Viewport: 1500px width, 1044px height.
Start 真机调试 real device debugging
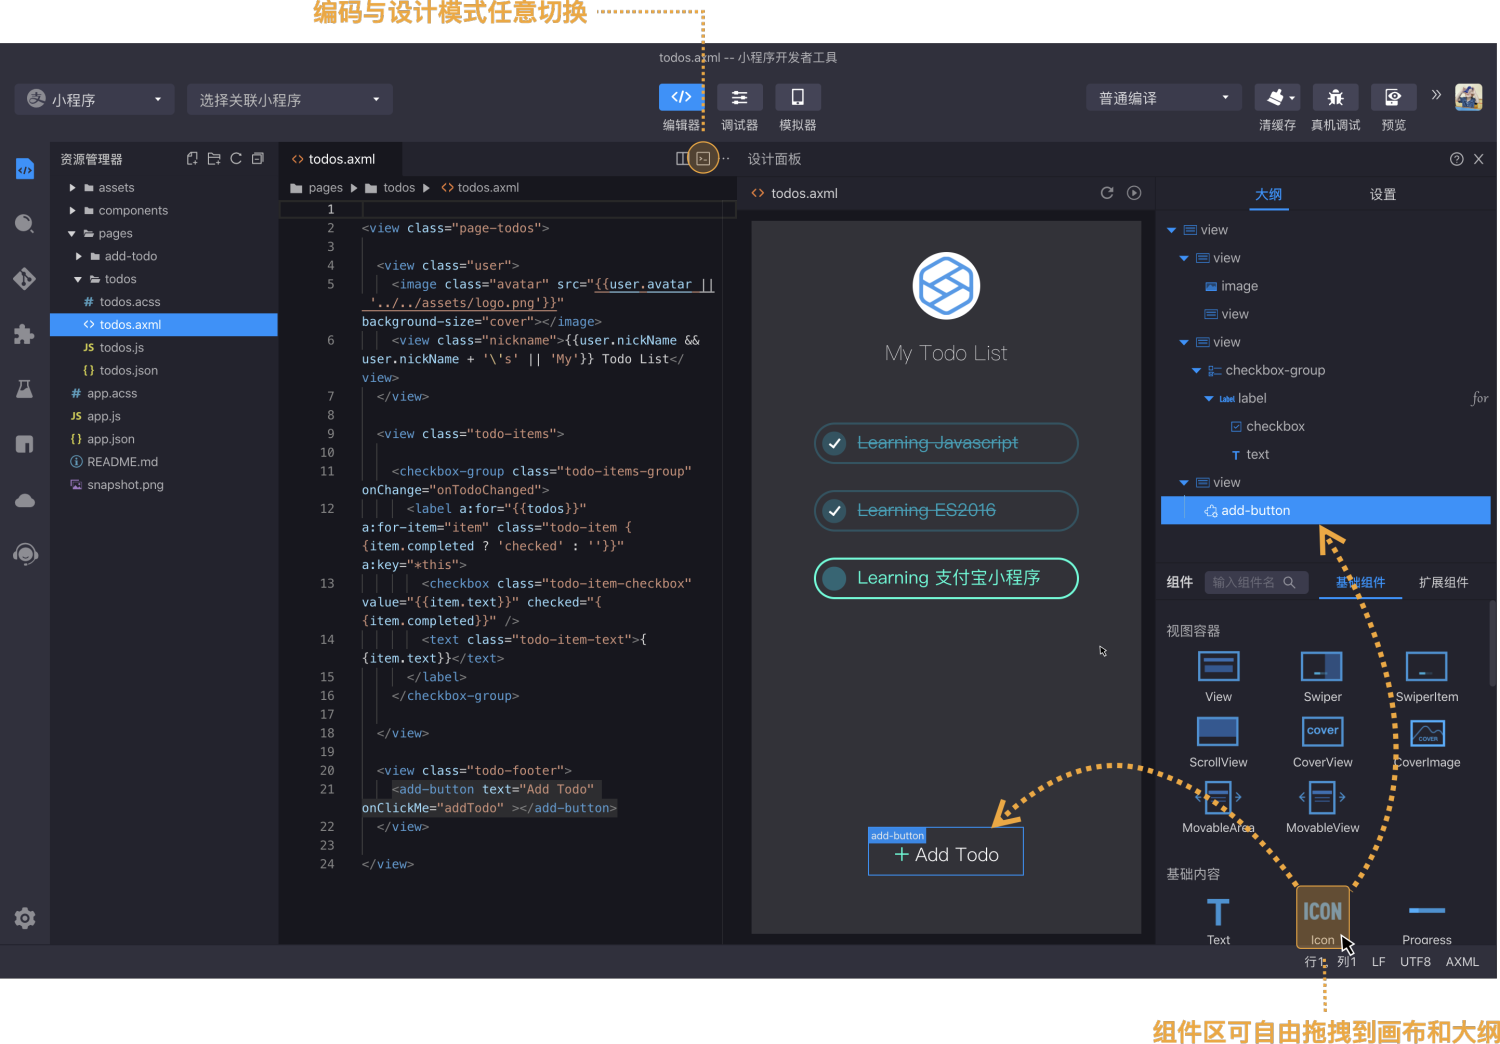(1335, 97)
